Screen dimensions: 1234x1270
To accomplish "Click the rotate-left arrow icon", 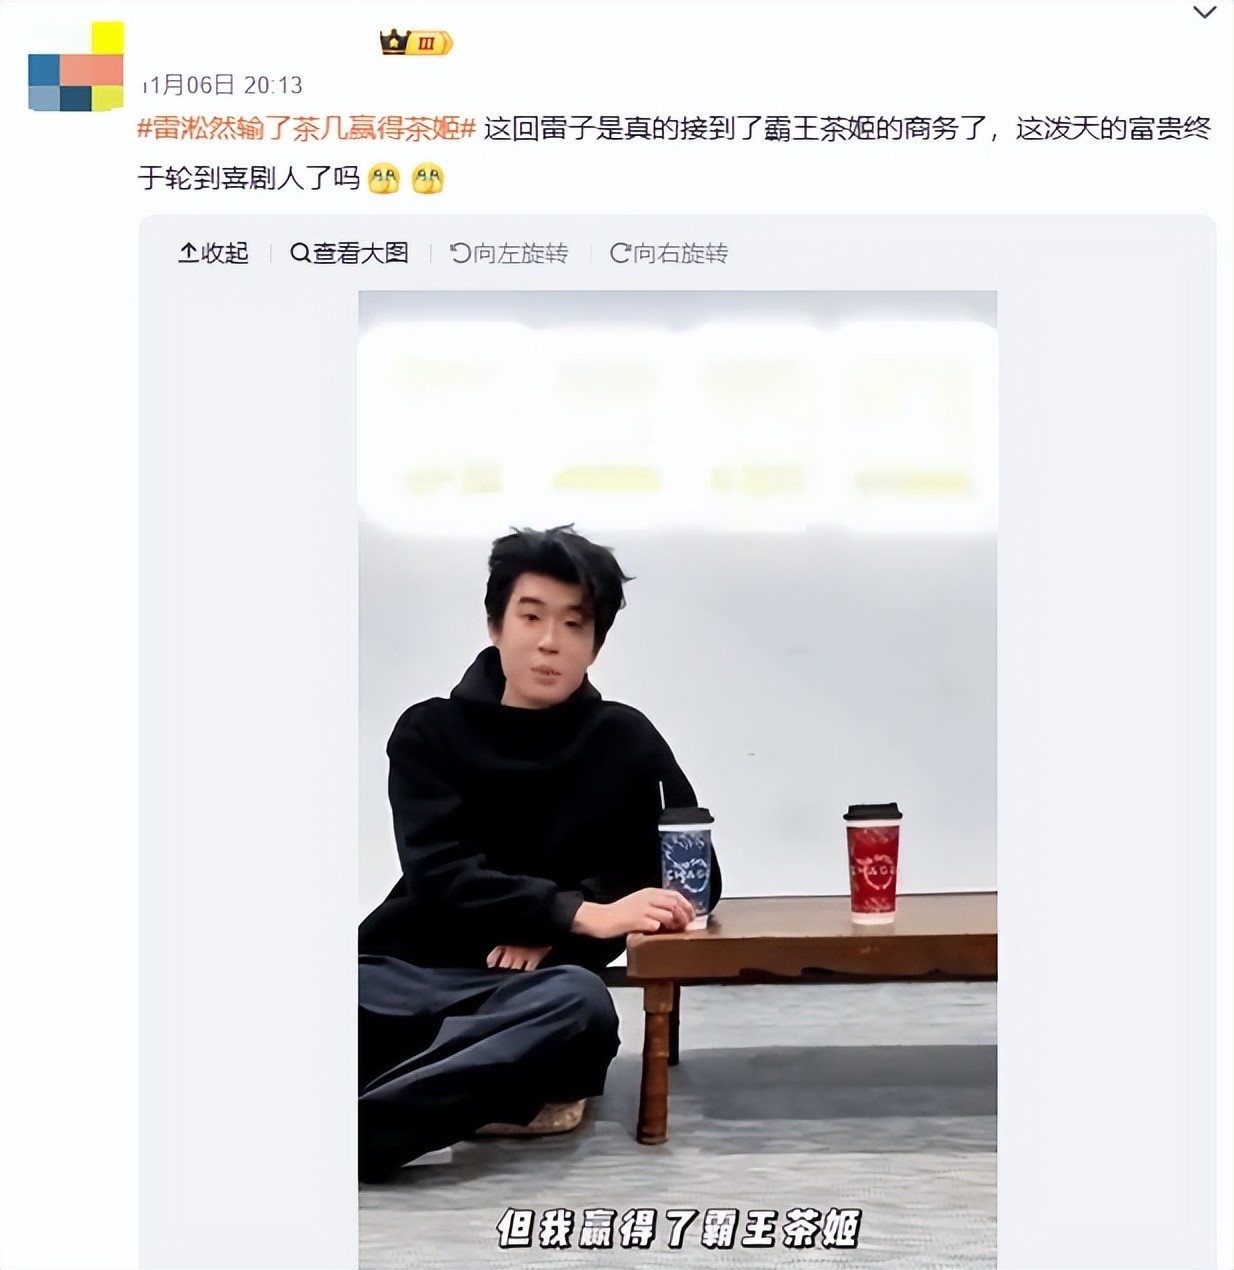I will point(460,253).
